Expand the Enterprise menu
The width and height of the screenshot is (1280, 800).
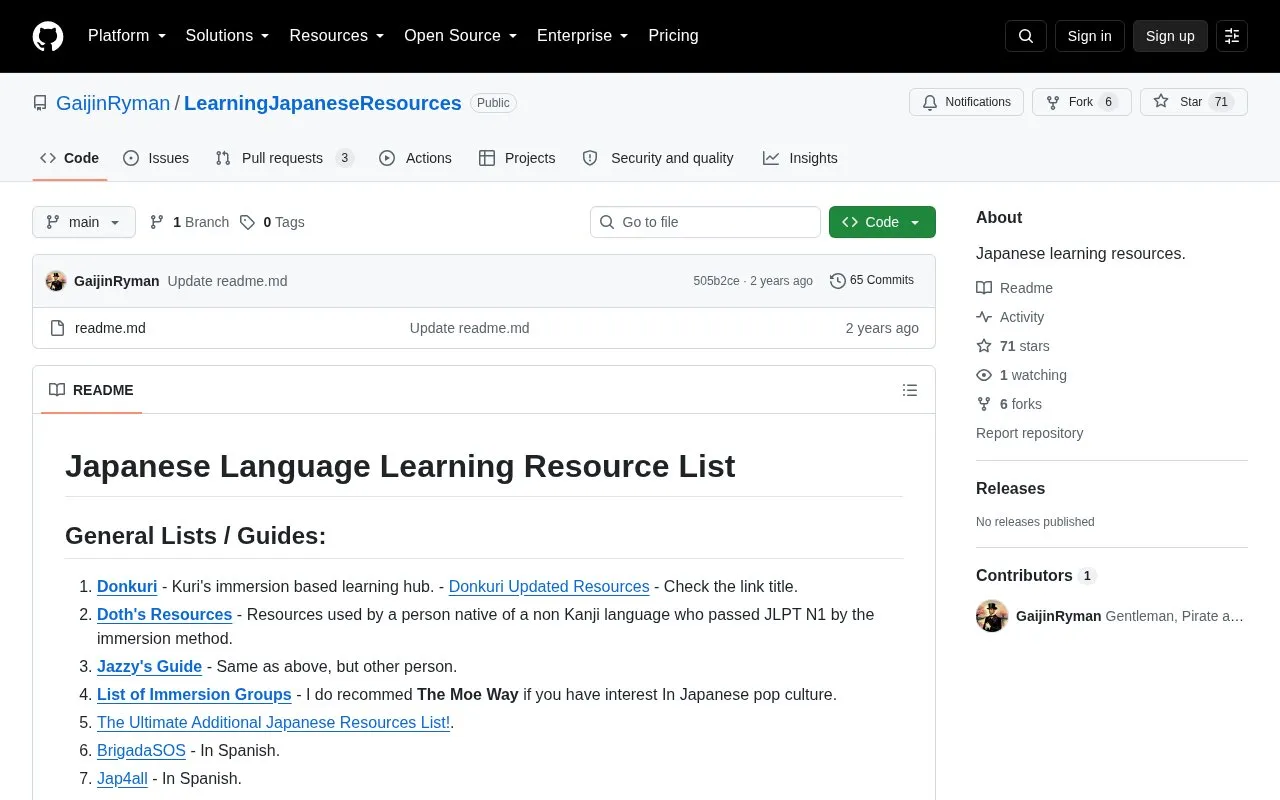583,36
